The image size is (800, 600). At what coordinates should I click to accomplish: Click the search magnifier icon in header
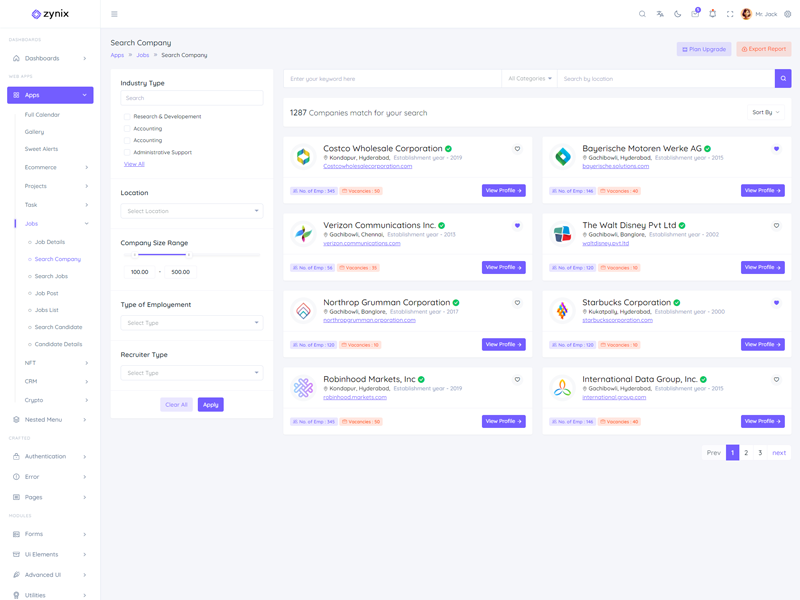pyautogui.click(x=642, y=14)
